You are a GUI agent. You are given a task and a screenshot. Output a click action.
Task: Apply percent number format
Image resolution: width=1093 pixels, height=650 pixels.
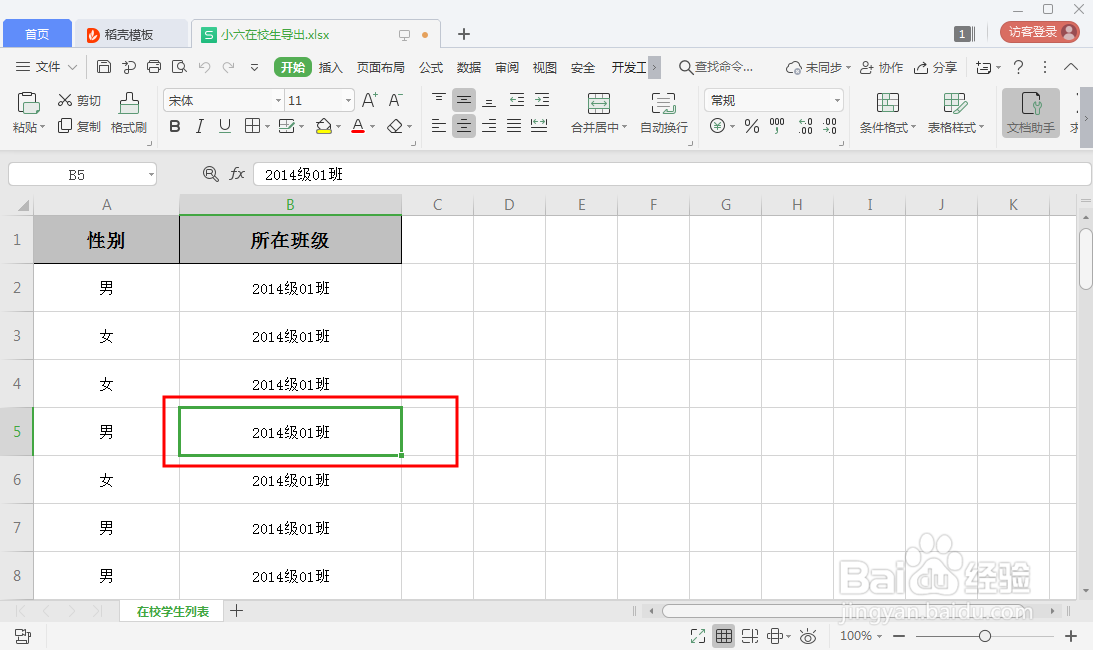tap(752, 127)
